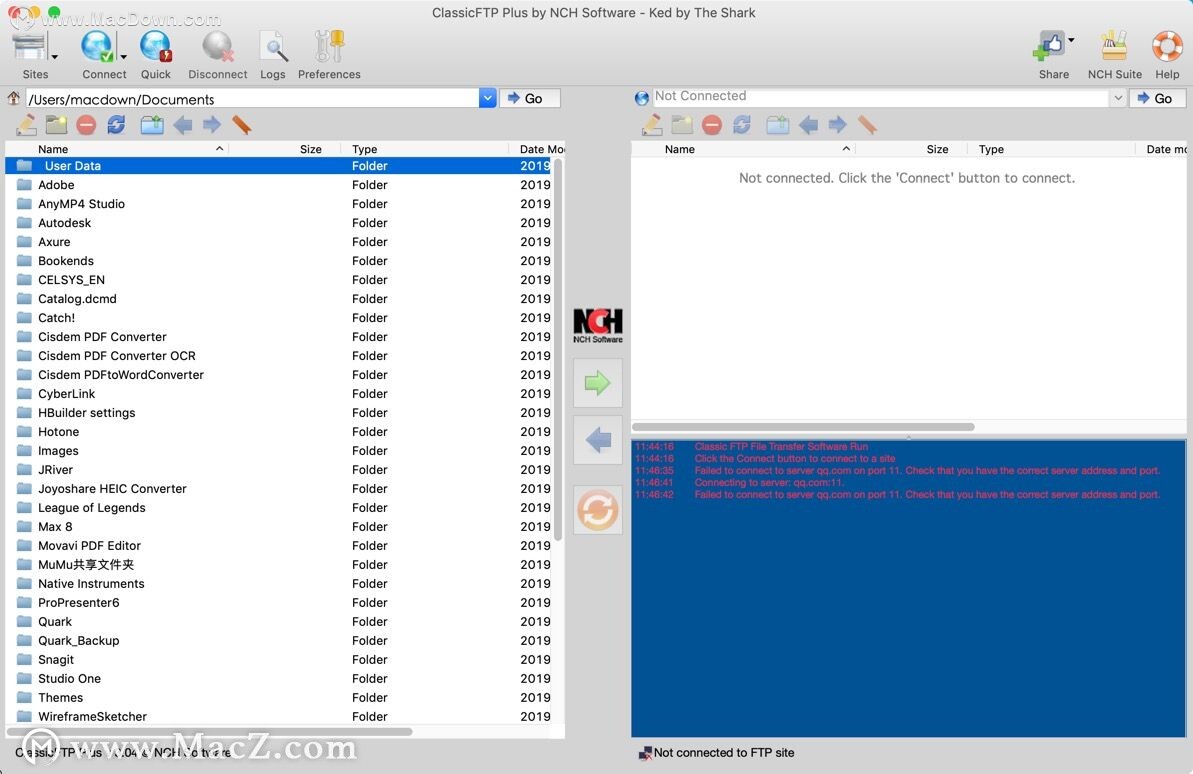Sort local files by Size column
This screenshot has width=1193, height=774.
(x=285, y=149)
